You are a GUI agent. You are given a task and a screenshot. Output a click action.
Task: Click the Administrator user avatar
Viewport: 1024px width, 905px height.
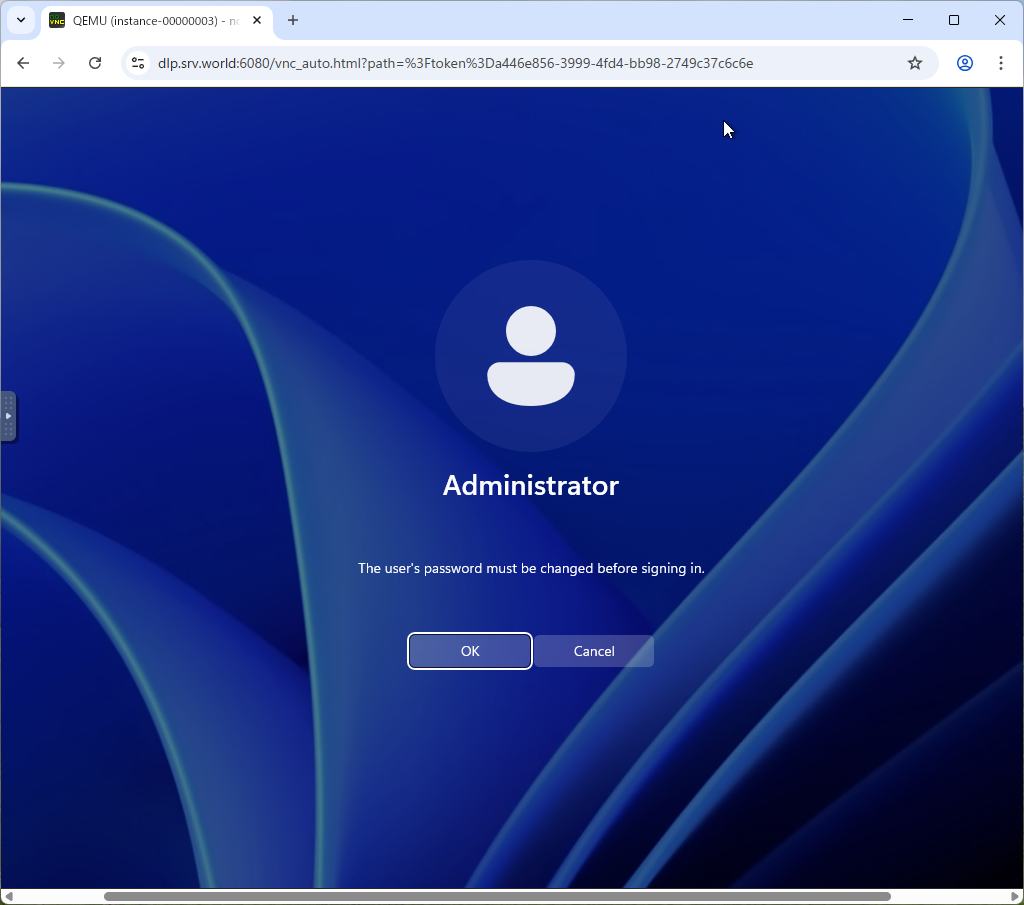coord(530,356)
